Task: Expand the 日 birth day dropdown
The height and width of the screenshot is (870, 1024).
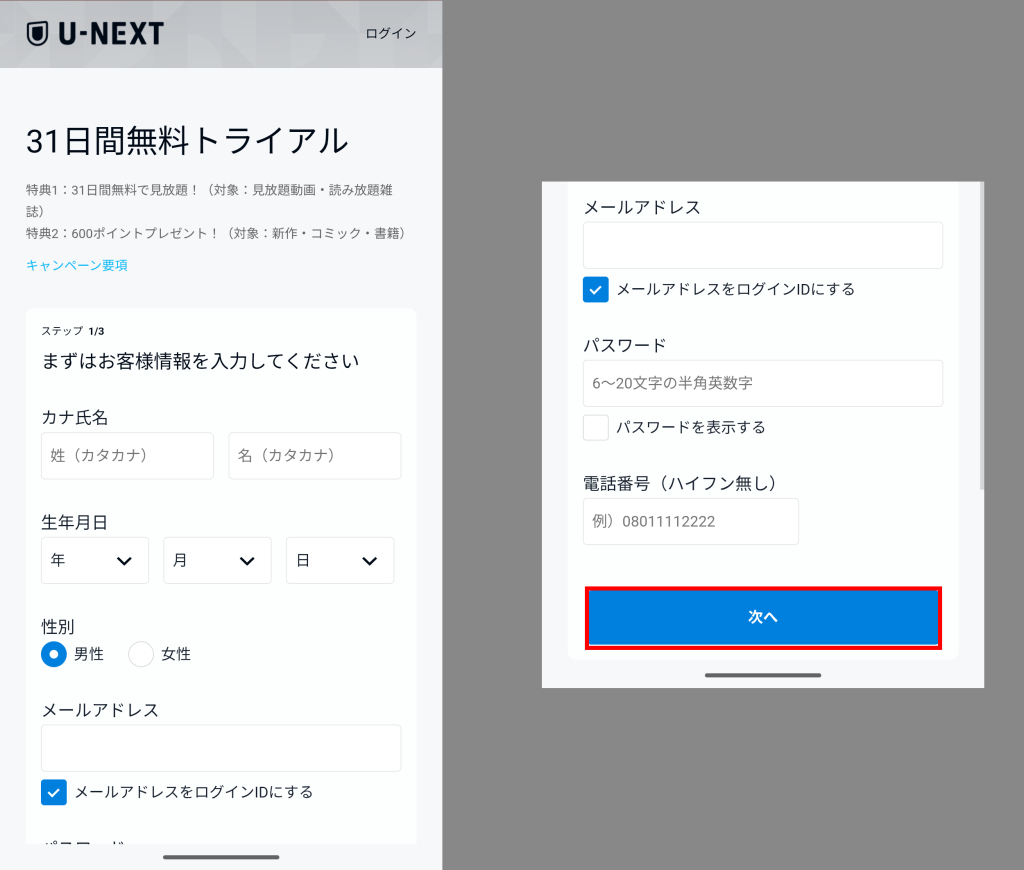Action: 340,561
